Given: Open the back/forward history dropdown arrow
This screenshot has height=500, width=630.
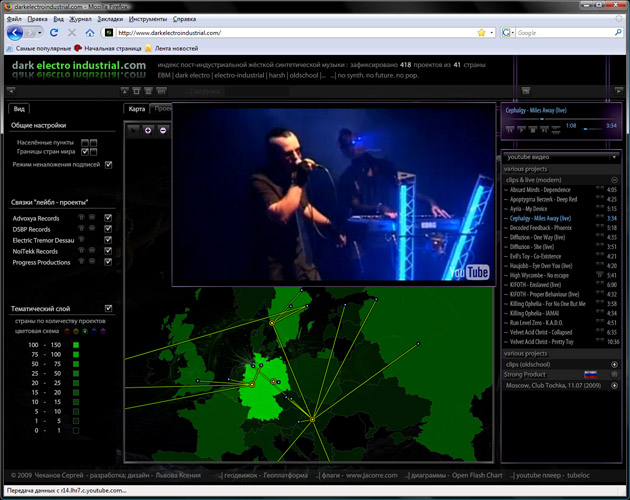Looking at the screenshot, I should tap(39, 33).
